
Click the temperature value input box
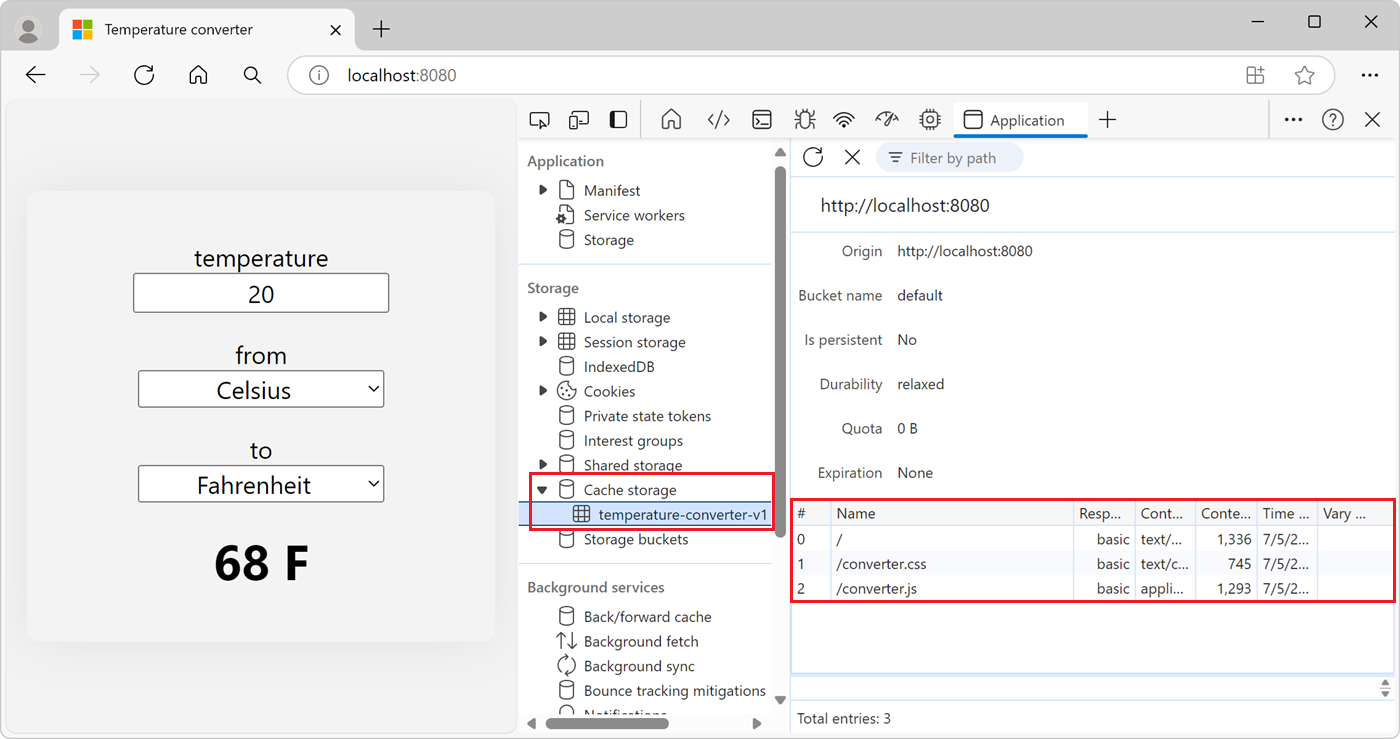coord(260,294)
